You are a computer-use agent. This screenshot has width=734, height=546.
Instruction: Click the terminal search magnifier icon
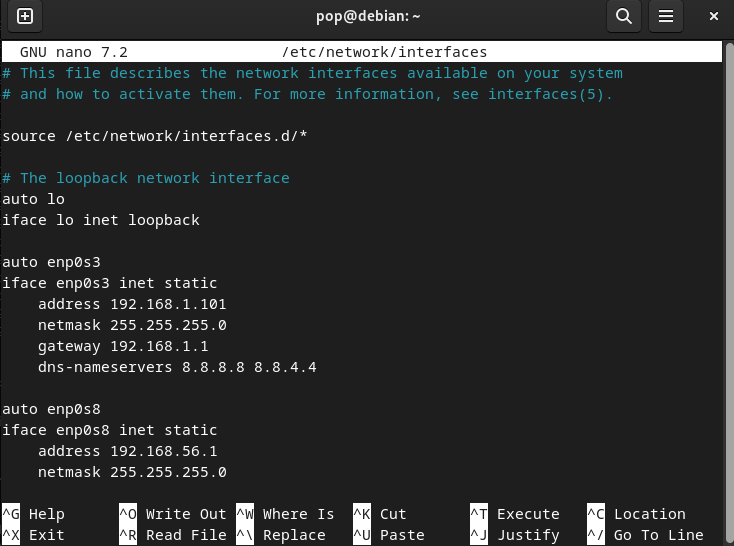tap(623, 16)
